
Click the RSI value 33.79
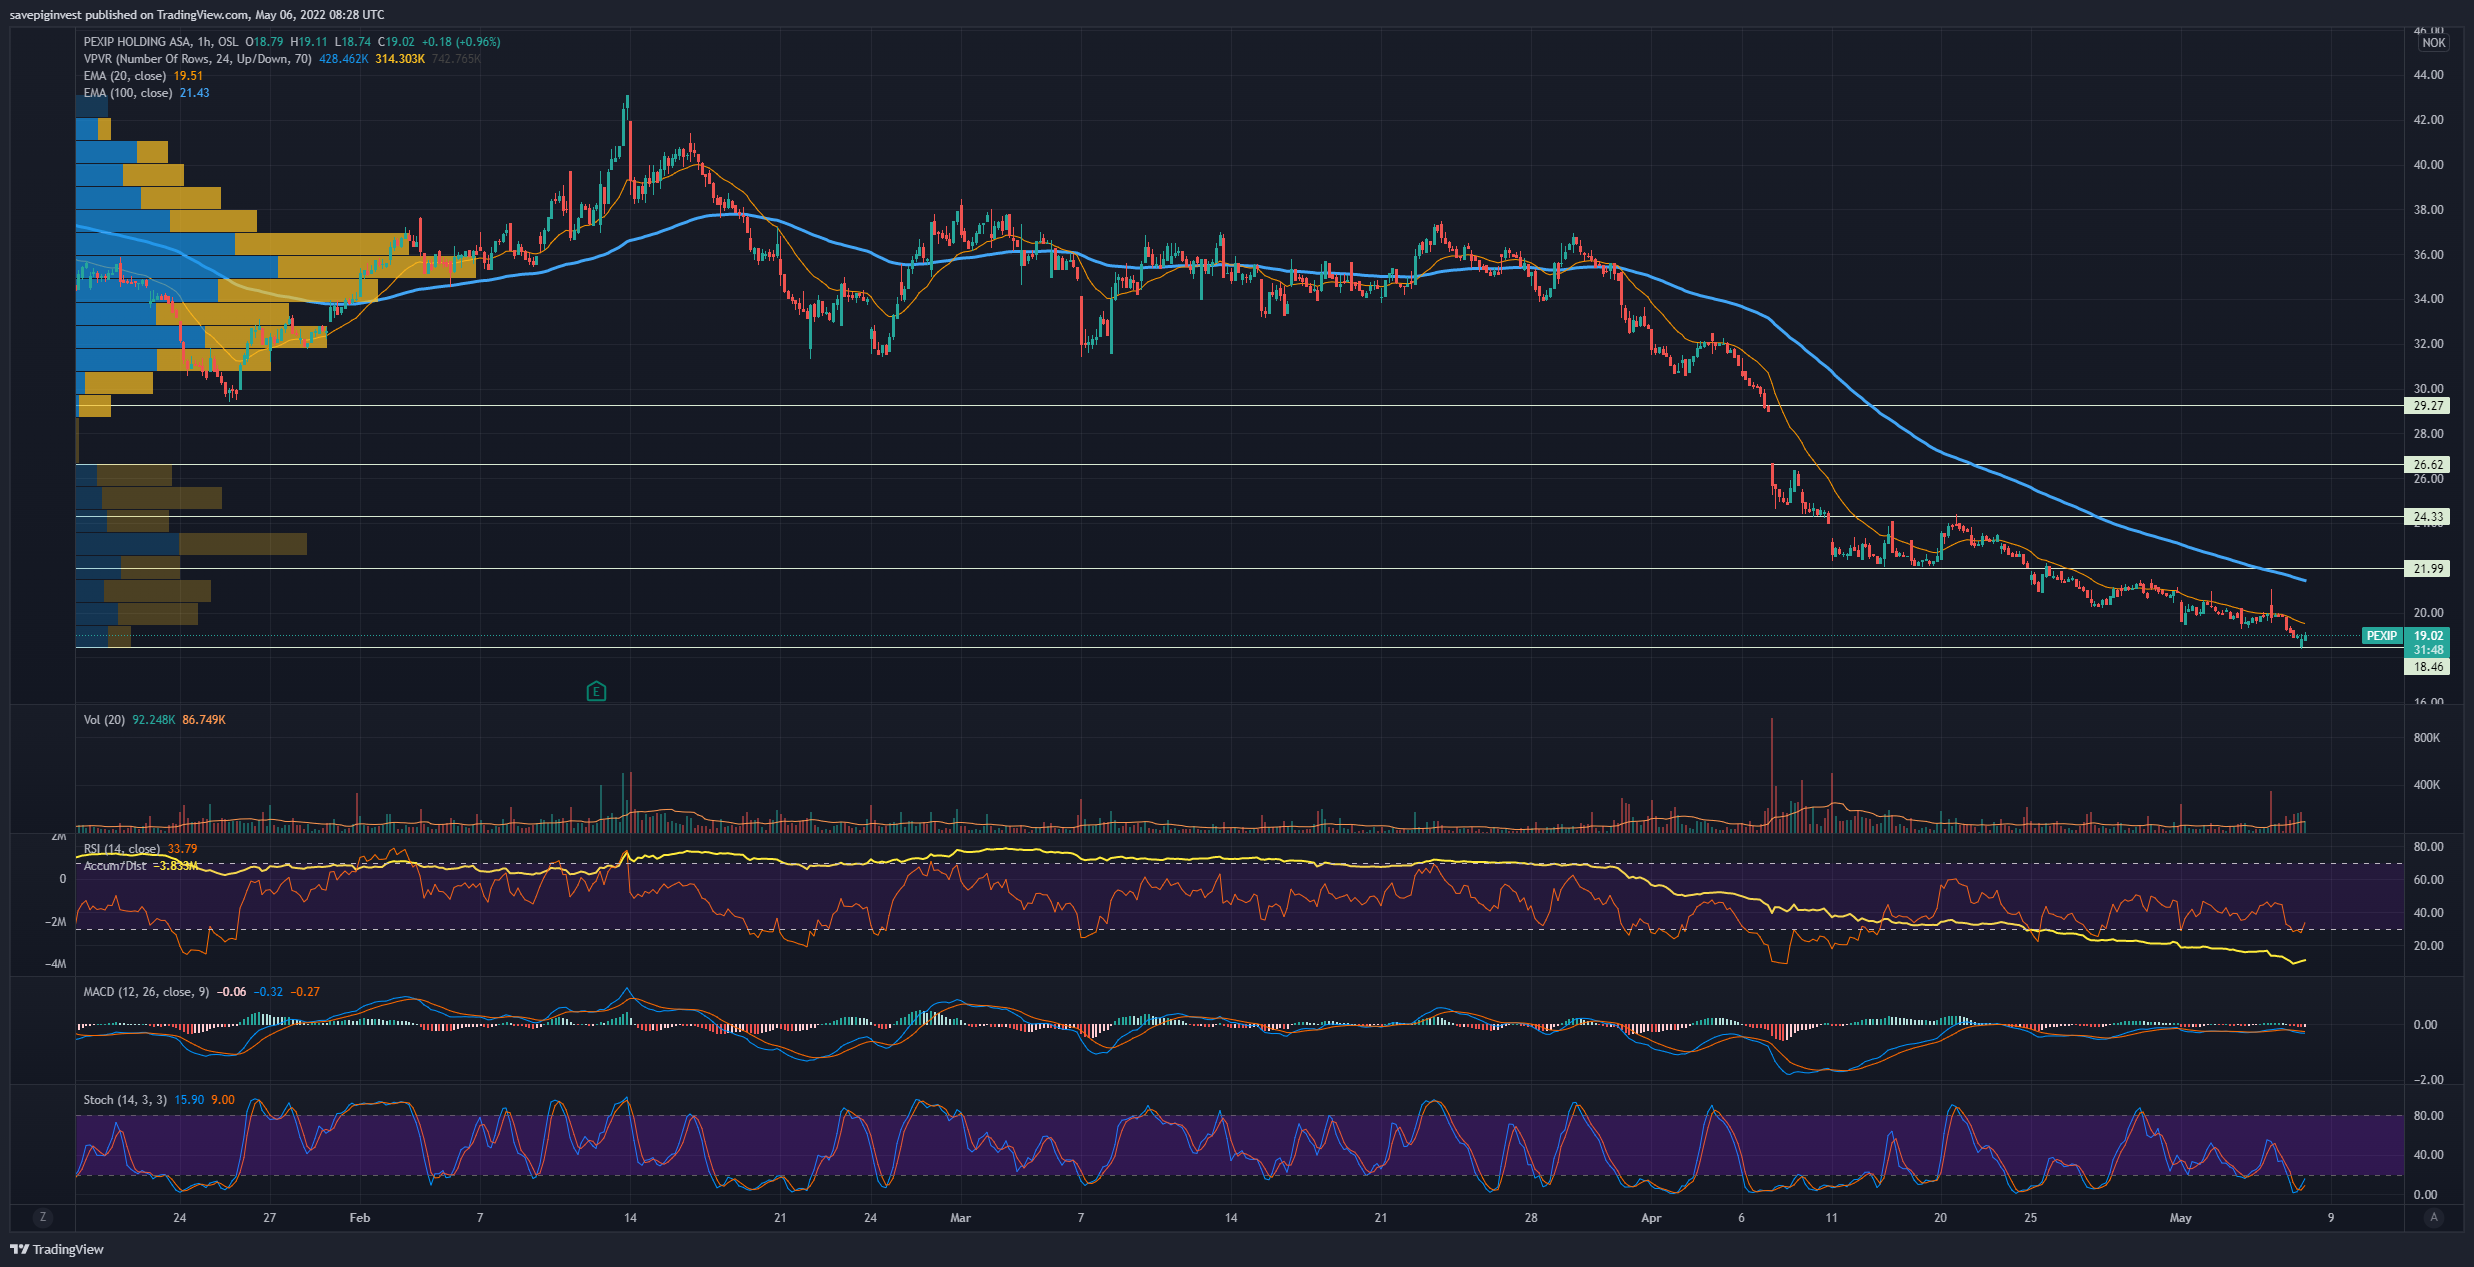182,849
